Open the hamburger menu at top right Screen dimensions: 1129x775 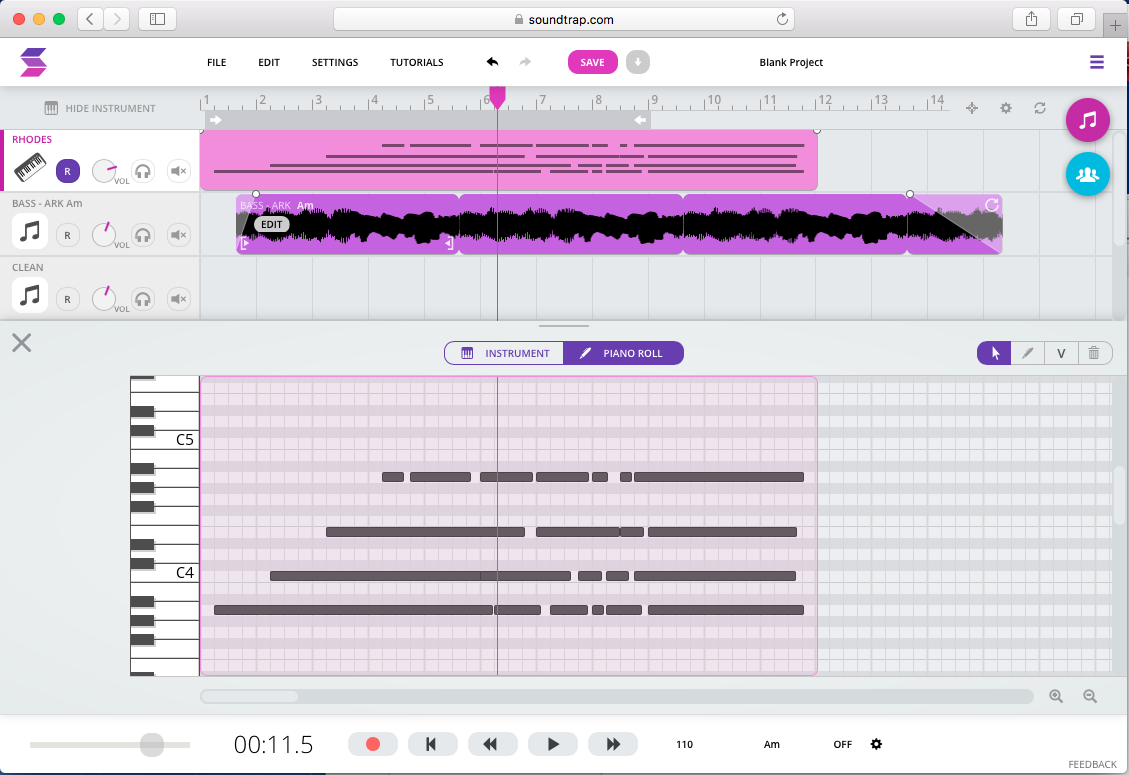(x=1097, y=62)
